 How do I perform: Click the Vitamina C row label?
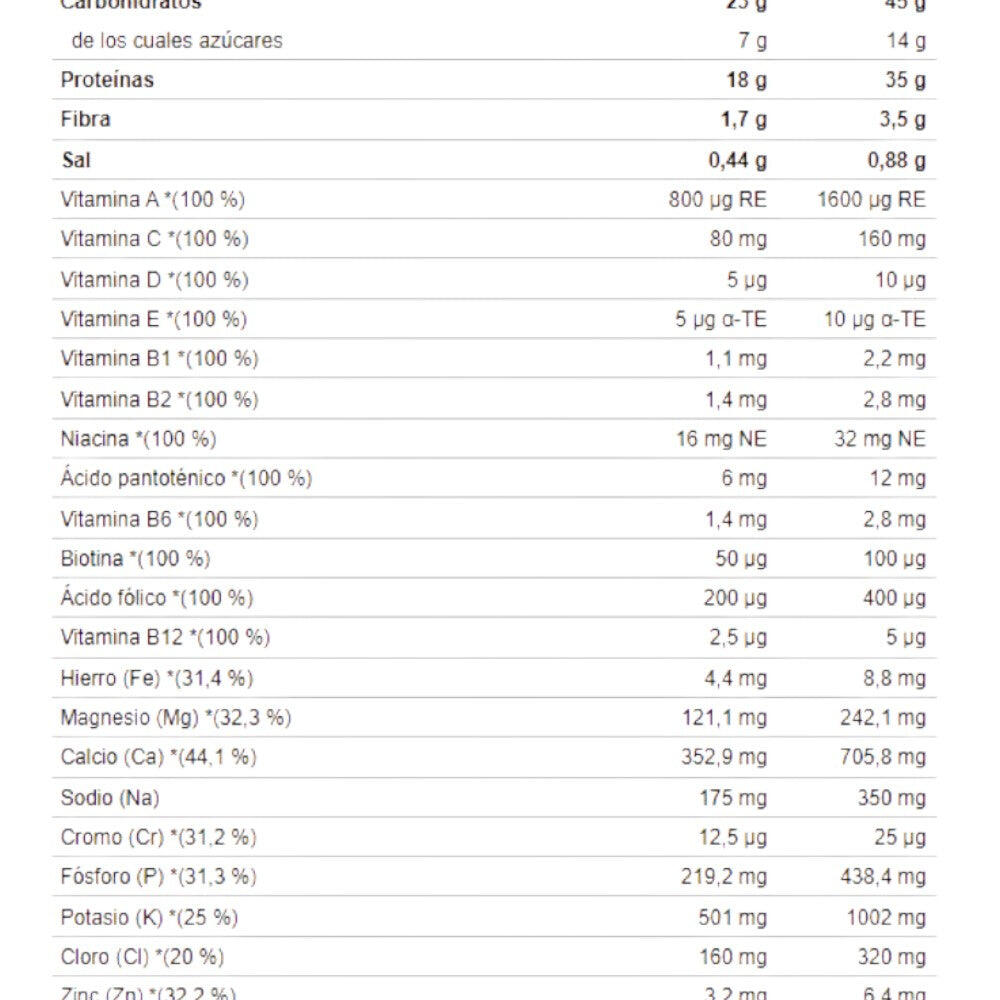pyautogui.click(x=154, y=239)
